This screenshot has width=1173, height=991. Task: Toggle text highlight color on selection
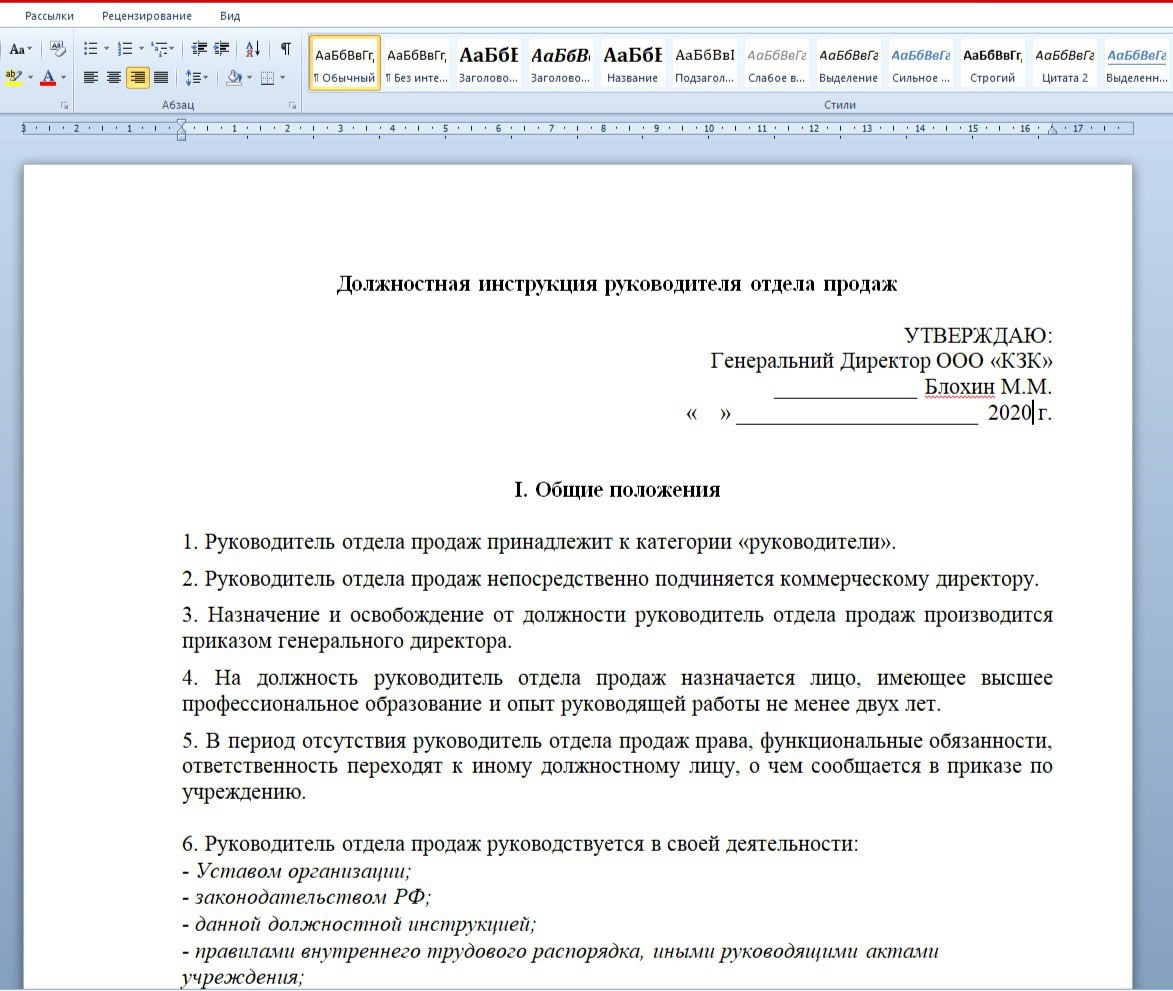click(13, 77)
